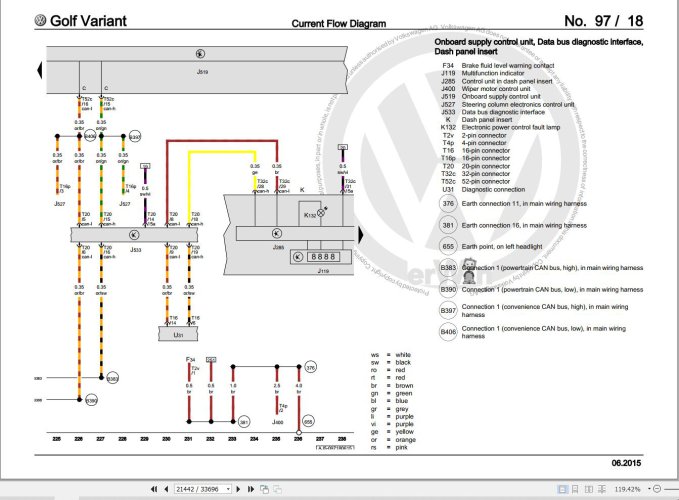The height and width of the screenshot is (500, 679).
Task: Click the B397 circle in legend
Action: 448,310
